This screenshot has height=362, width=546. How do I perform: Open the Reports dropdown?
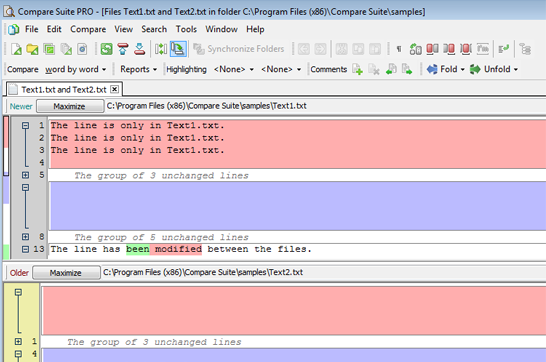[138, 69]
